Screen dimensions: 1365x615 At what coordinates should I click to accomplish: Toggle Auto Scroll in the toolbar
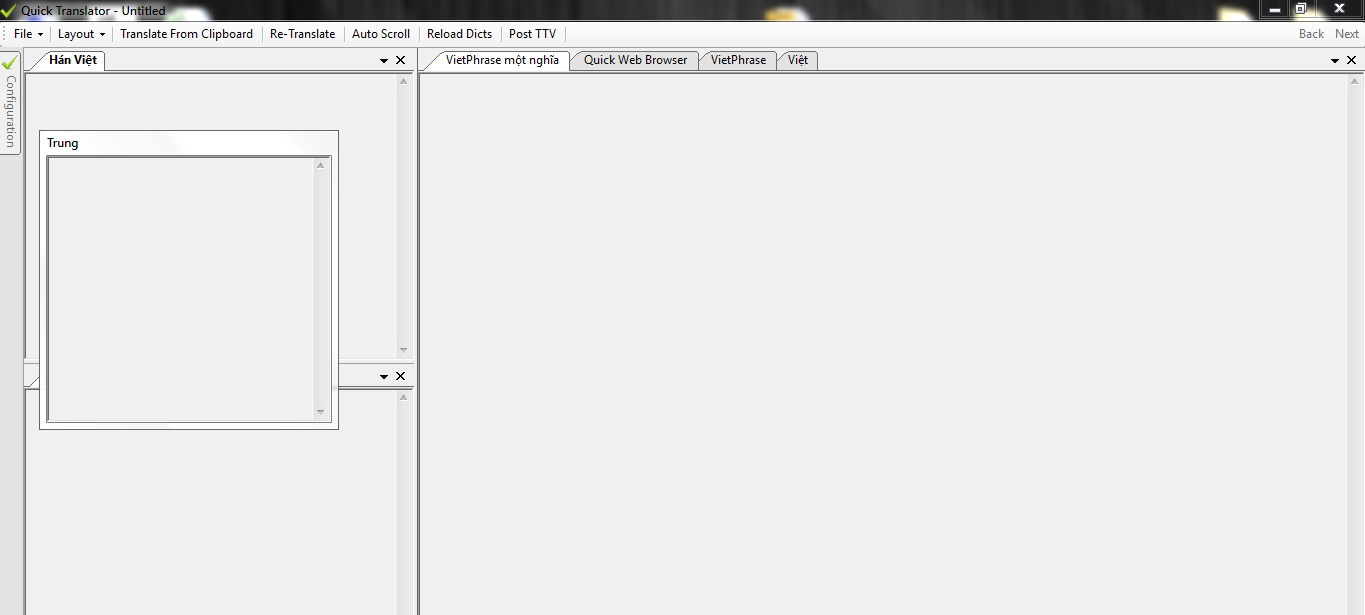pos(381,34)
